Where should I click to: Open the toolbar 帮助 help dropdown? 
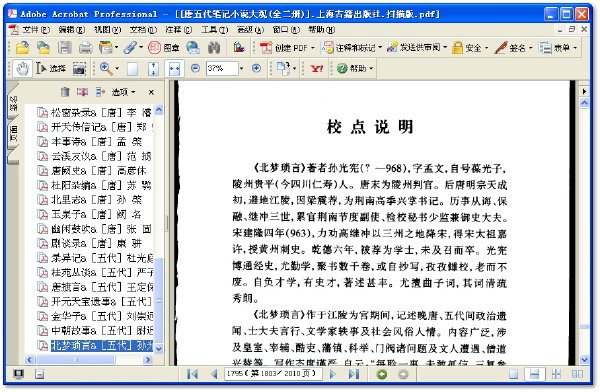pyautogui.click(x=355, y=69)
